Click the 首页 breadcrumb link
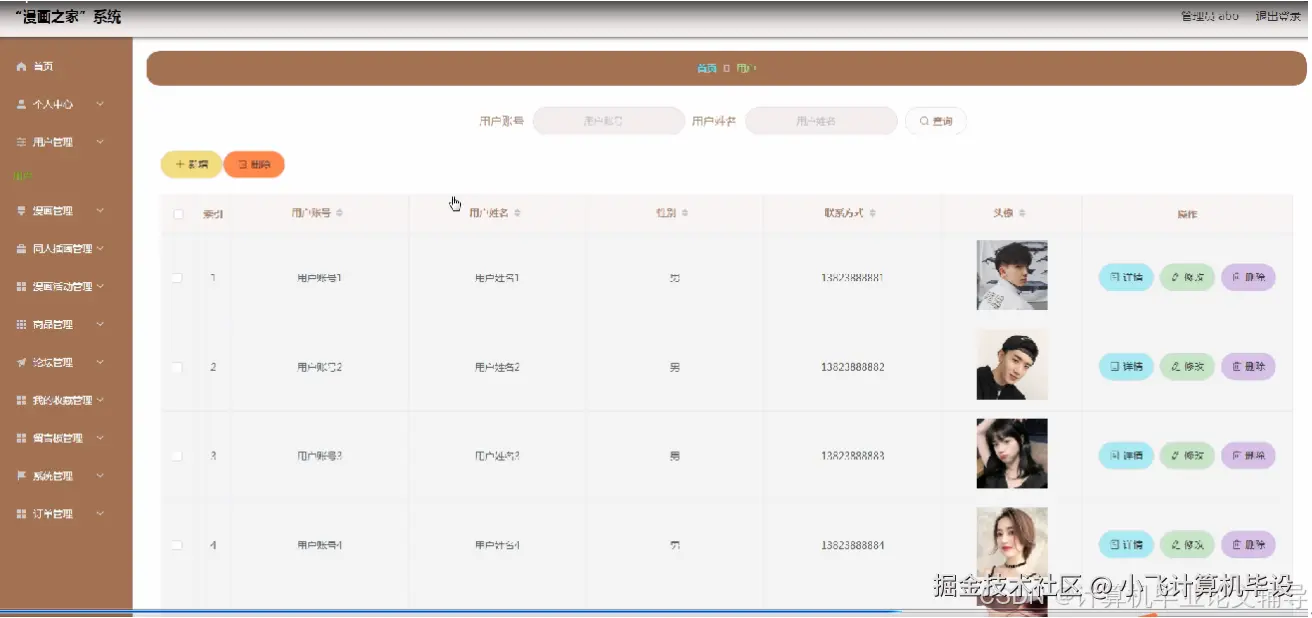The height and width of the screenshot is (618, 1312). [706, 68]
